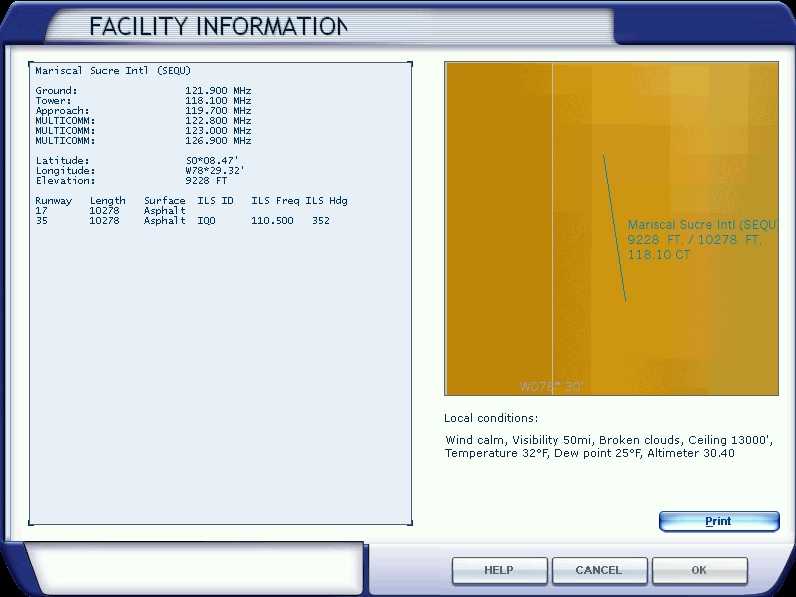Dismiss dialog with the CANCEL button
Image resolution: width=796 pixels, height=597 pixels.
pyautogui.click(x=599, y=570)
